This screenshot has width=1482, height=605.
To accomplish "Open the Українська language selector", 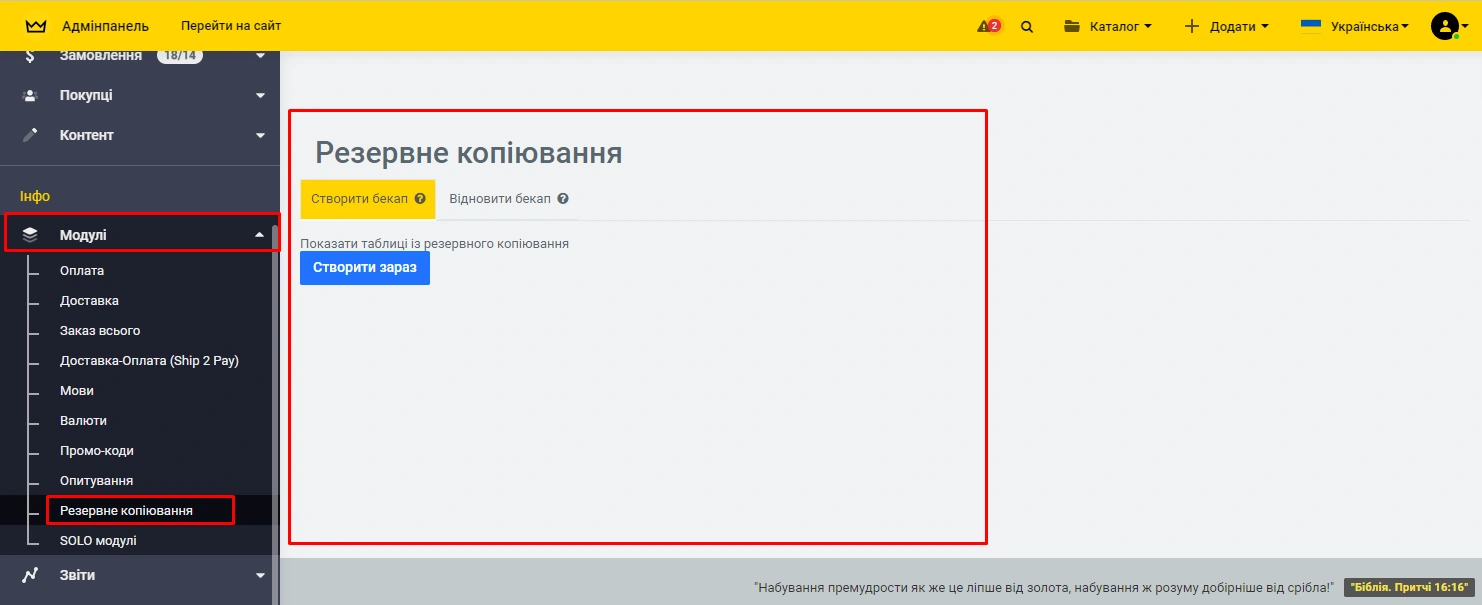I will [1355, 26].
